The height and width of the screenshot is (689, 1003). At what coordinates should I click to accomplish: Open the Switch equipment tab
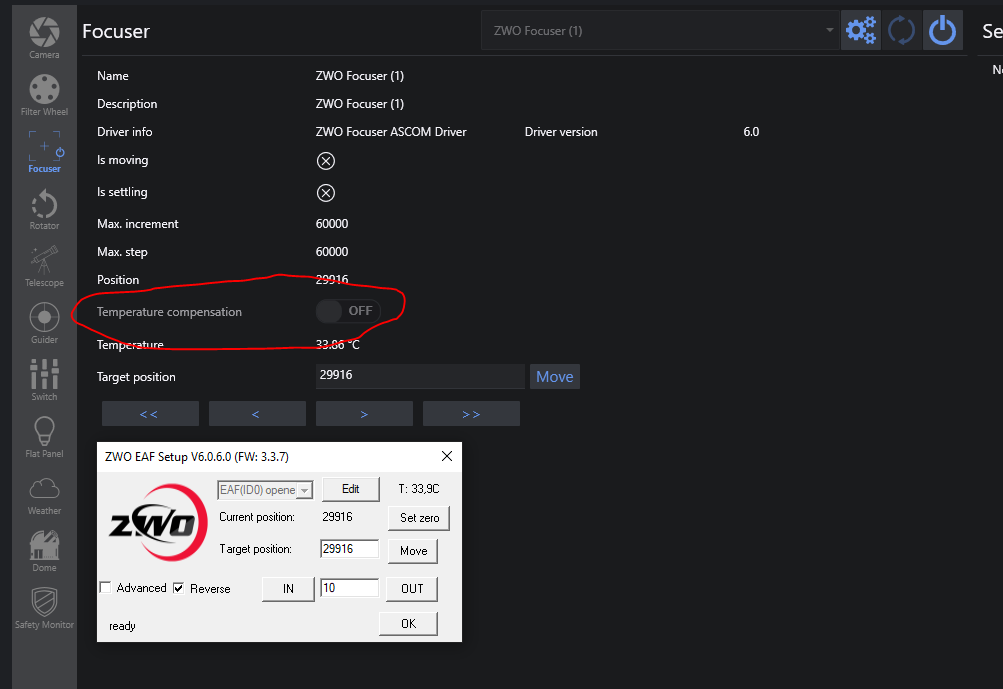pyautogui.click(x=44, y=379)
